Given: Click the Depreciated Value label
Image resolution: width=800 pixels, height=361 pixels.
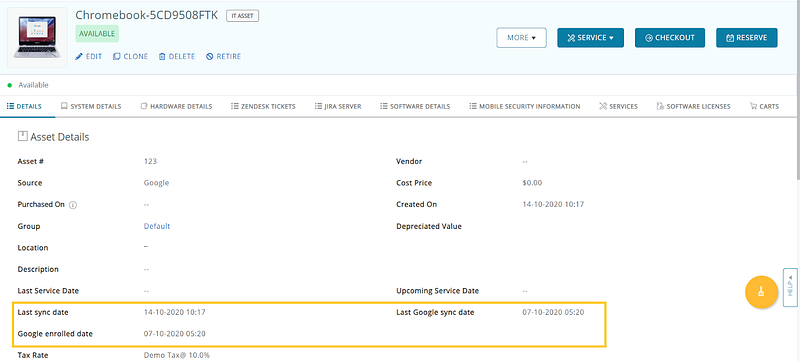Looking at the screenshot, I should [x=429, y=226].
